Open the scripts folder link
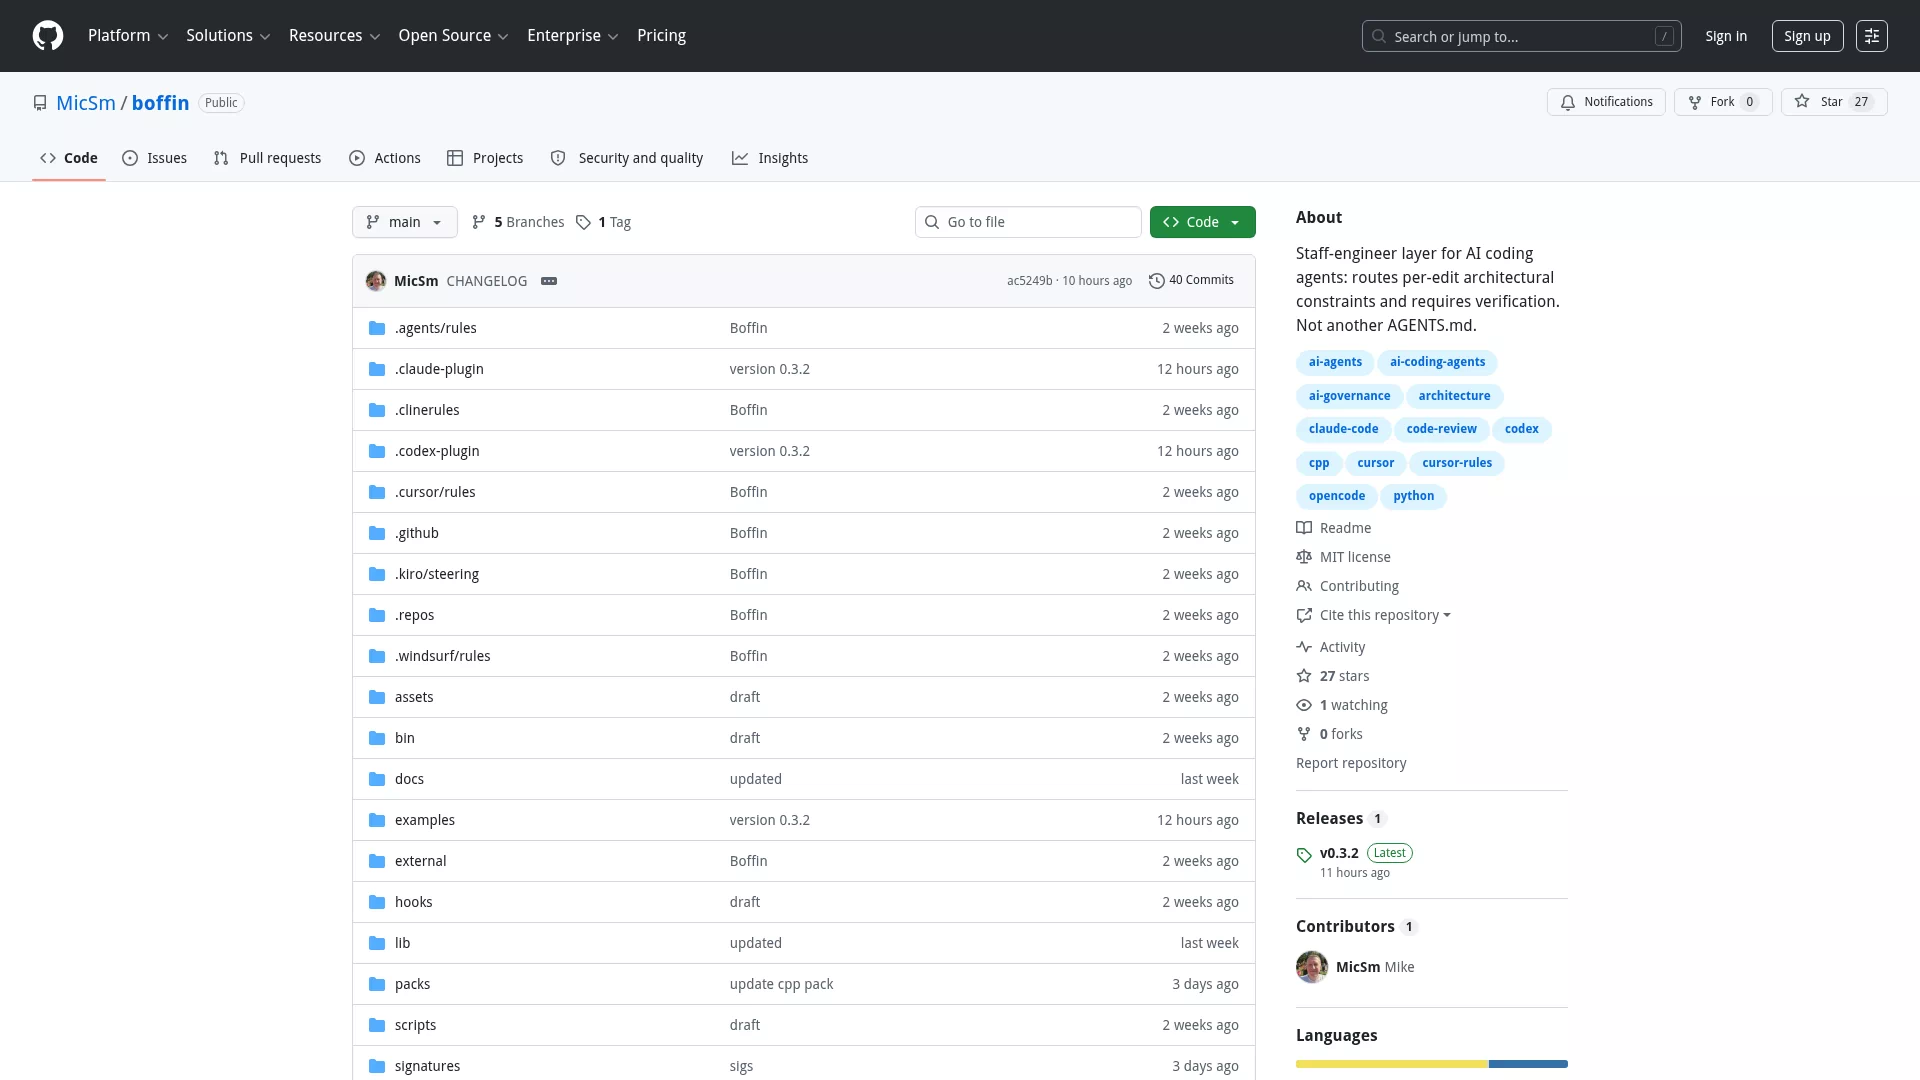1920x1080 pixels. pyautogui.click(x=415, y=1025)
